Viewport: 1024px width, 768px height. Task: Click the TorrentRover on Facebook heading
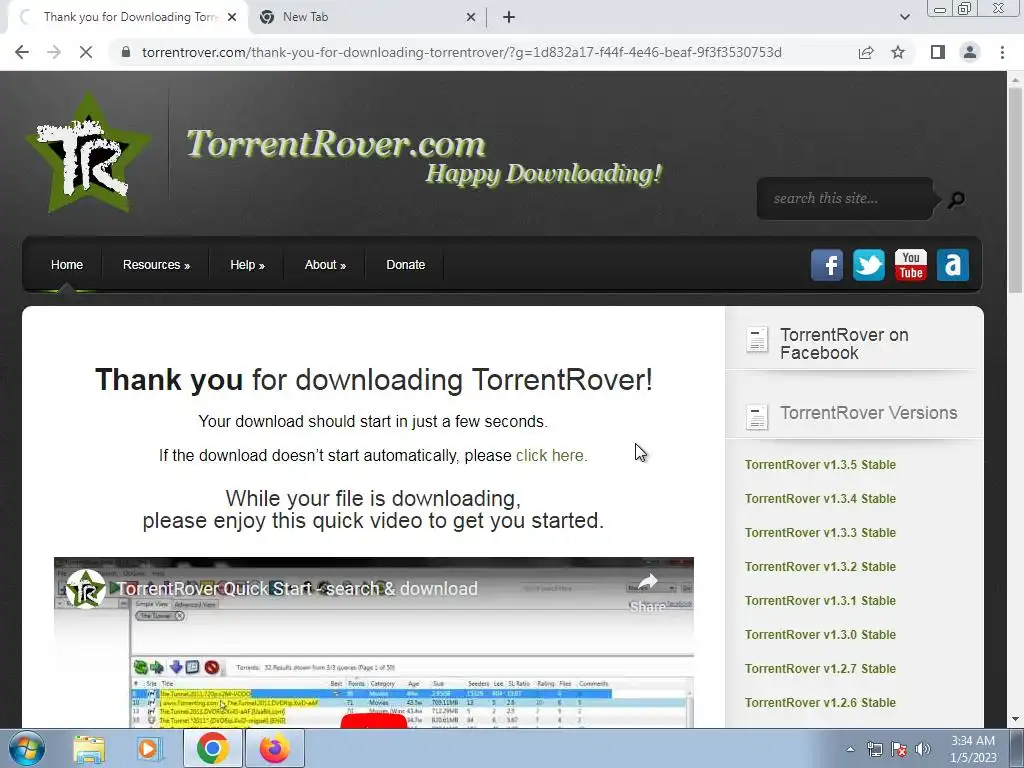pyautogui.click(x=844, y=344)
